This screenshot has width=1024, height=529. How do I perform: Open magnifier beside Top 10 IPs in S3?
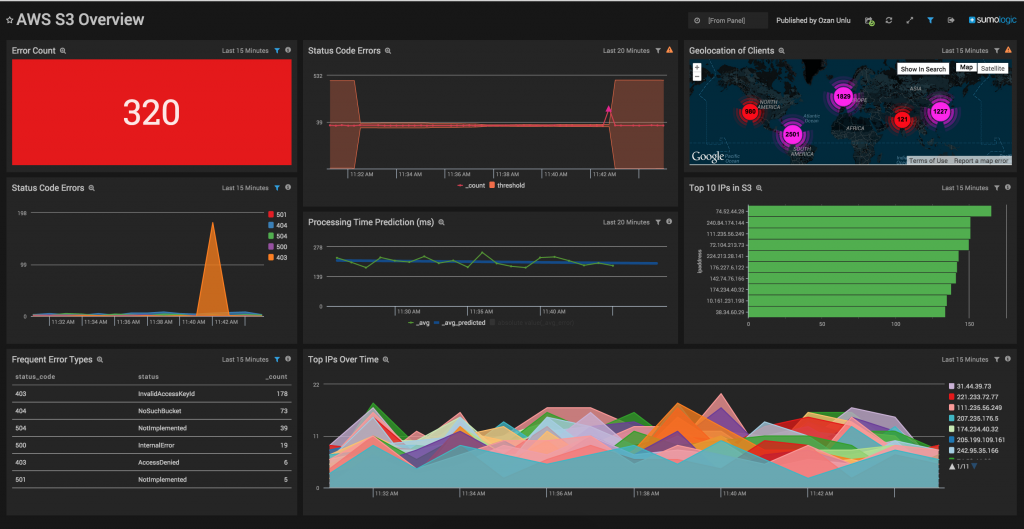point(758,188)
